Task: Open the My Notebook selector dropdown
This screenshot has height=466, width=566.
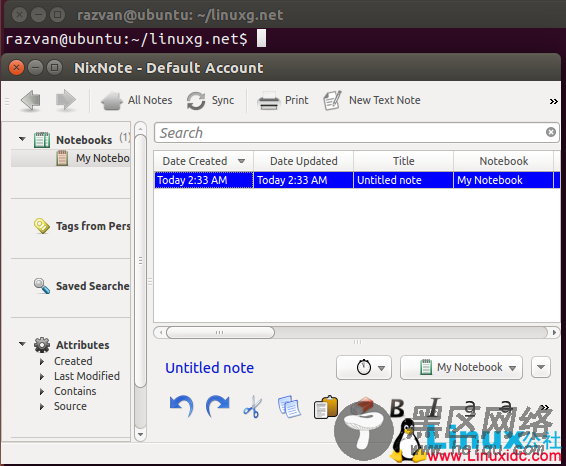Action: point(461,367)
